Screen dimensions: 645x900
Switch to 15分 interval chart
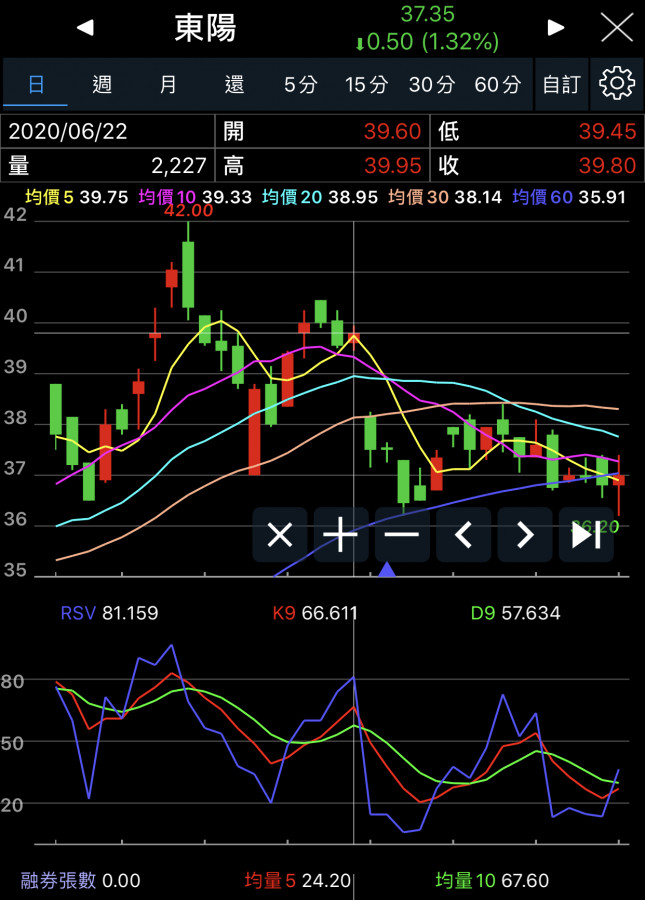(366, 84)
